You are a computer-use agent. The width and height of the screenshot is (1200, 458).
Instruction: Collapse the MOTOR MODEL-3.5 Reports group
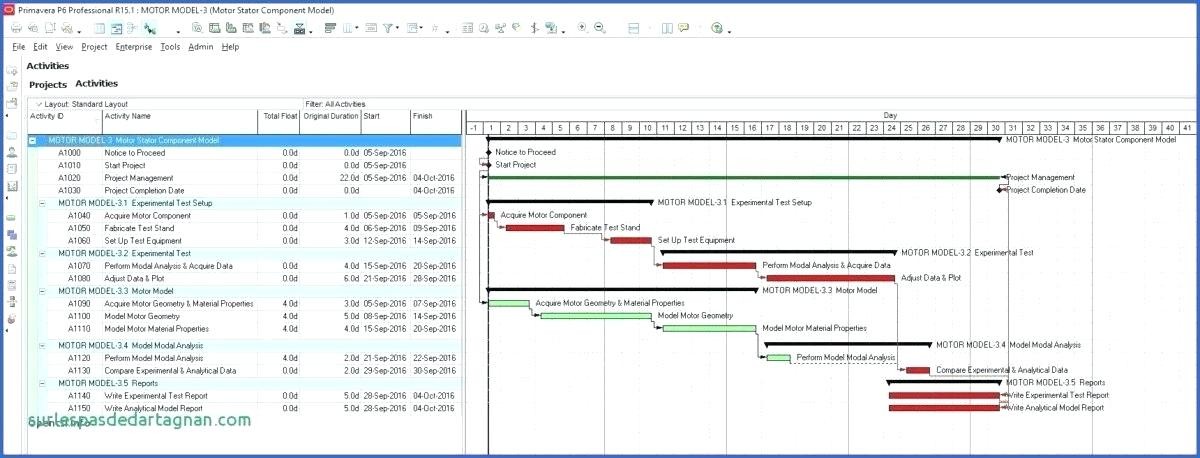pos(42,382)
